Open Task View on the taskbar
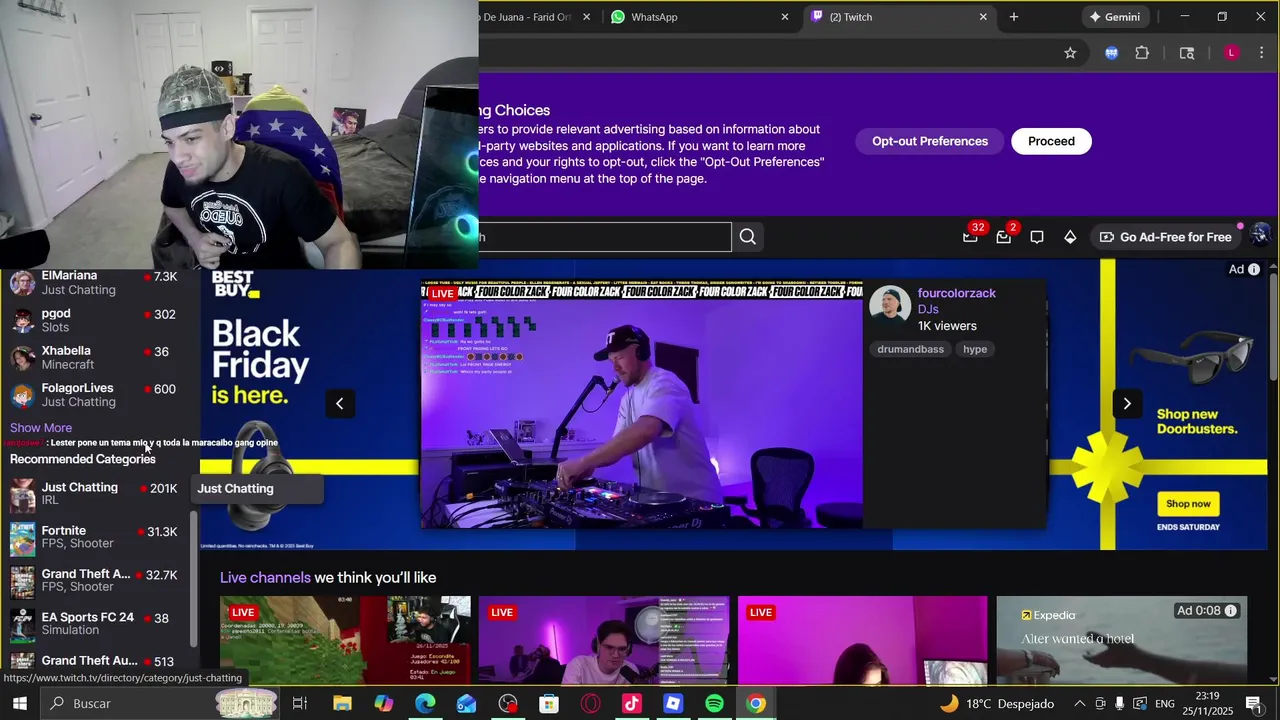 click(299, 703)
